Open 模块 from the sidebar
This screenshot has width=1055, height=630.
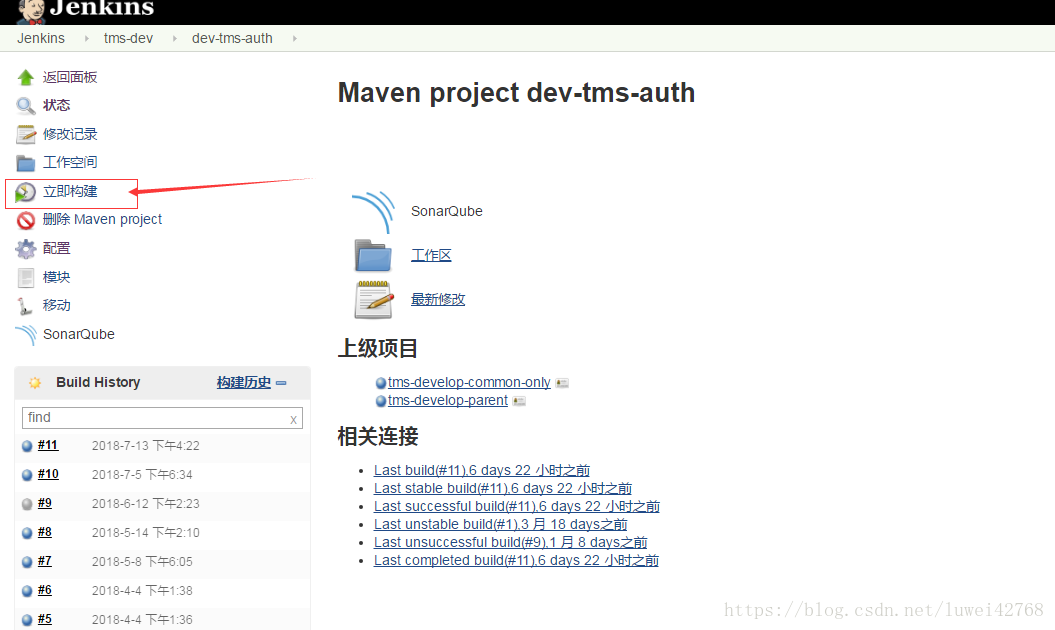coord(57,277)
